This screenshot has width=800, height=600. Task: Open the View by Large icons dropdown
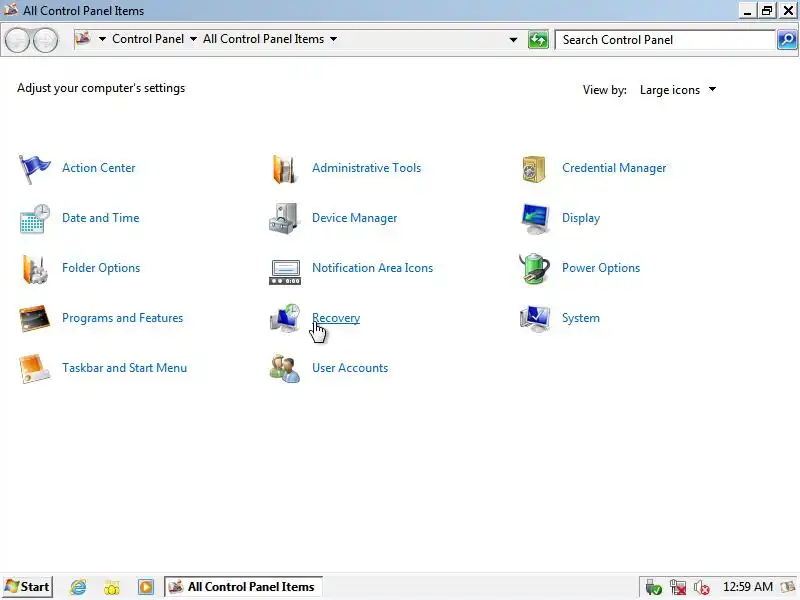(x=678, y=90)
